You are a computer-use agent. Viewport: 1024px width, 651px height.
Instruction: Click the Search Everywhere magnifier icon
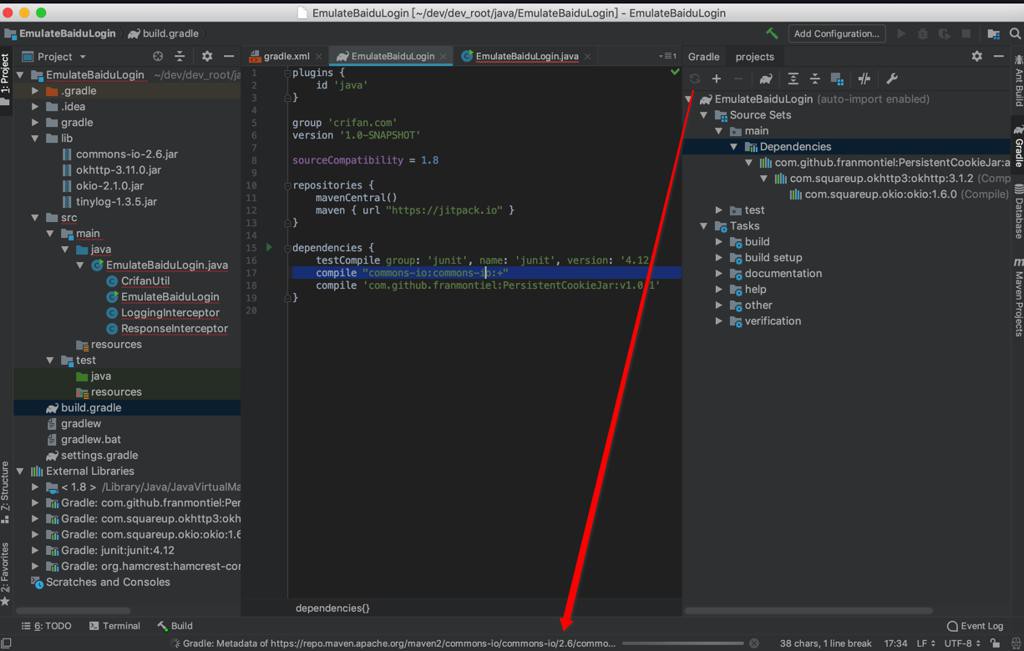click(x=1013, y=33)
